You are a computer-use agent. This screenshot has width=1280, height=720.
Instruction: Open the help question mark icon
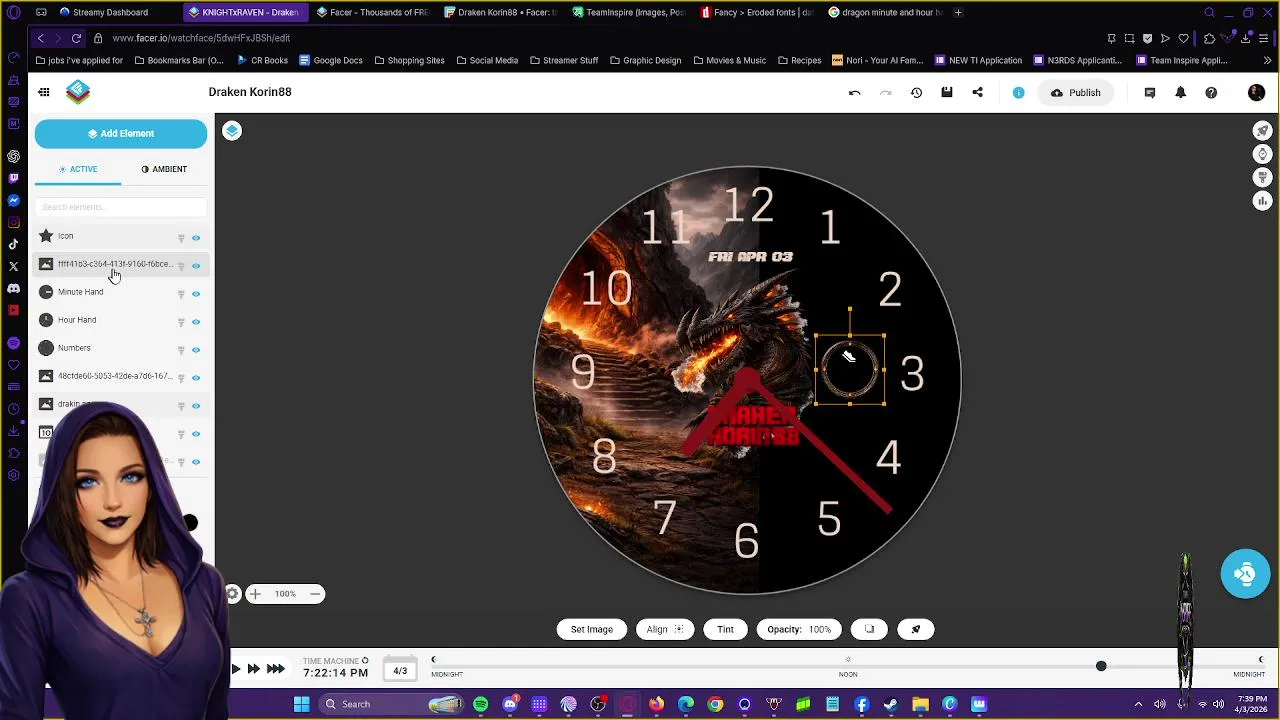point(1211,92)
